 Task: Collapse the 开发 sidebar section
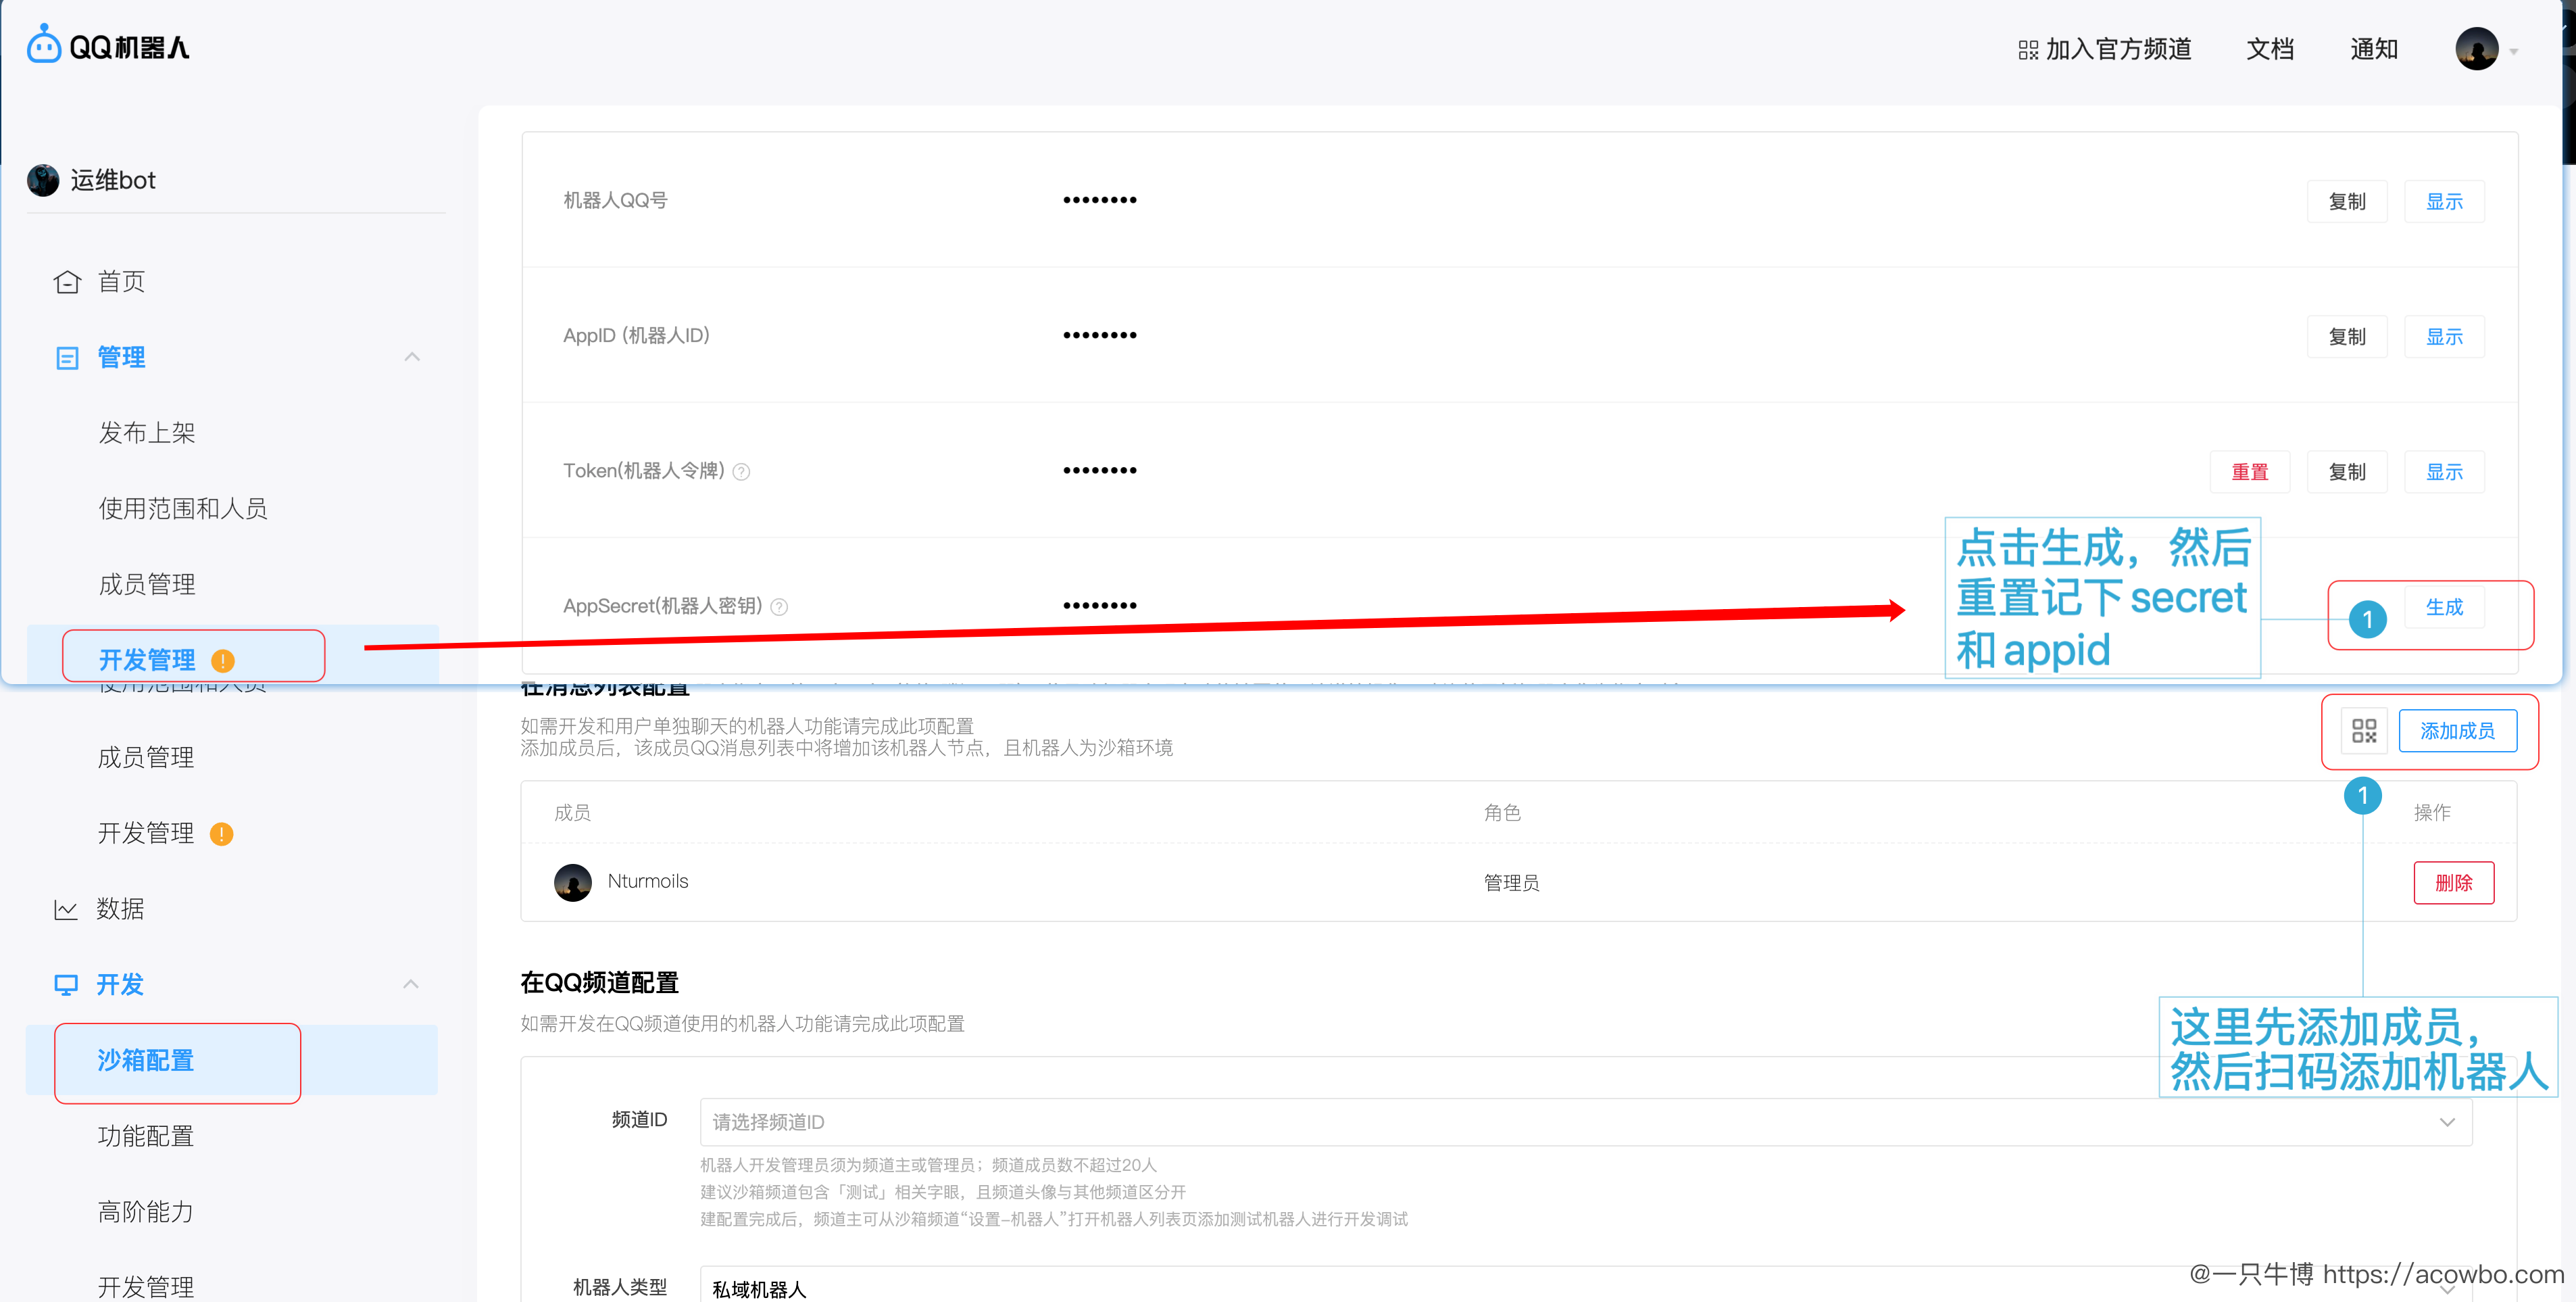412,984
